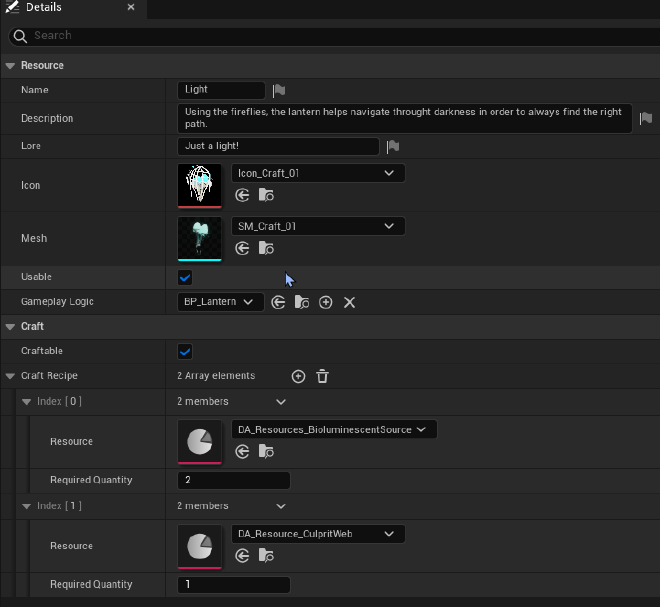Open DA_Resource_CulpritWeb asset dropdown
This screenshot has width=660, height=607.
318,534
